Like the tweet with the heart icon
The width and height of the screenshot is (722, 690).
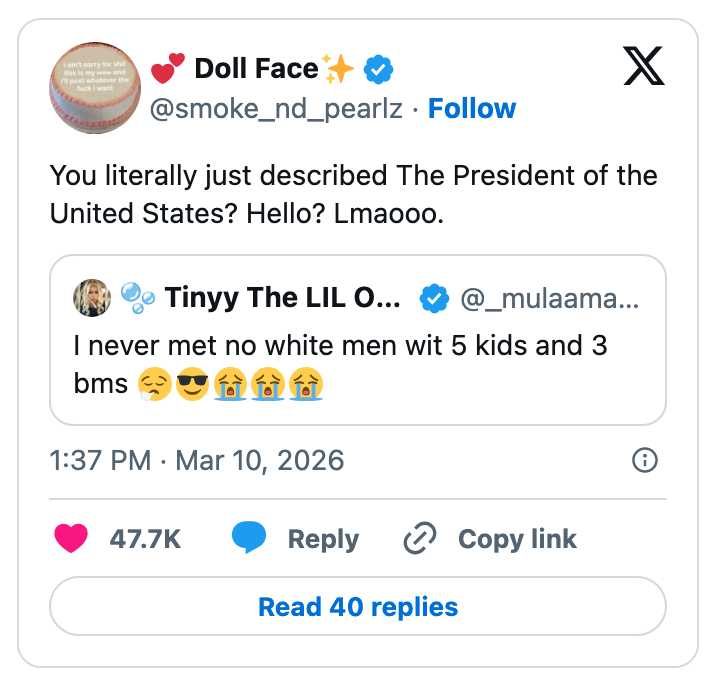click(71, 539)
